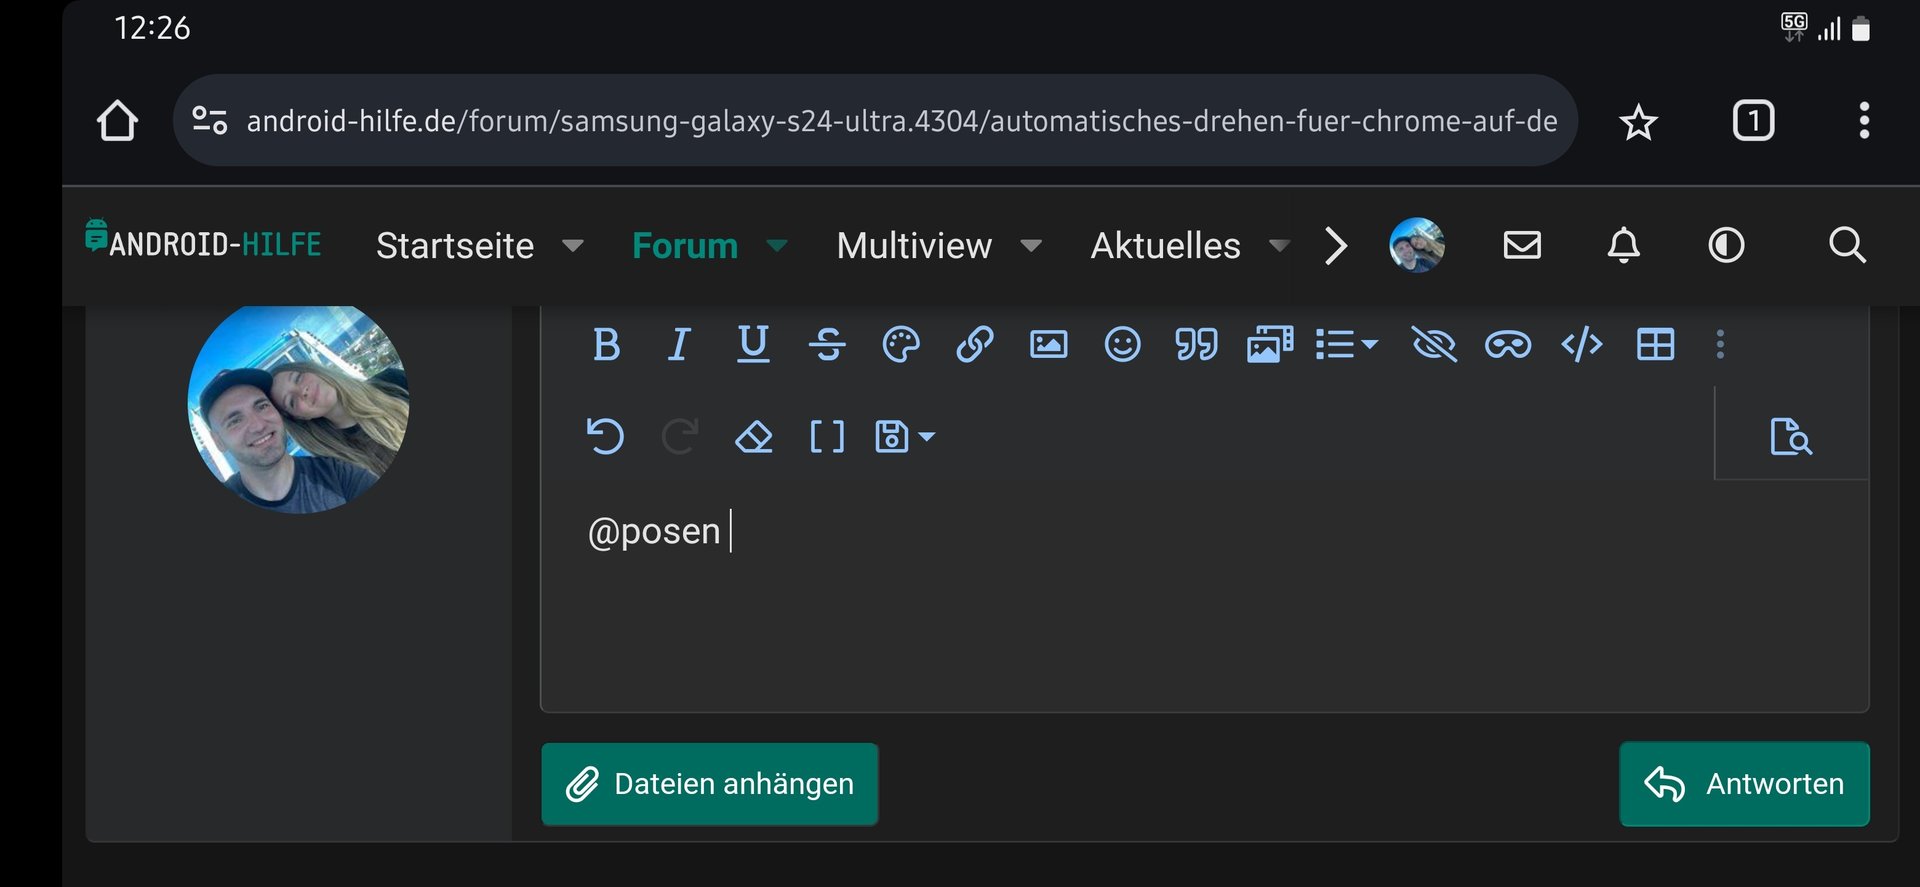This screenshot has width=1920, height=887.
Task: Insert a table into the post
Action: pyautogui.click(x=1656, y=345)
